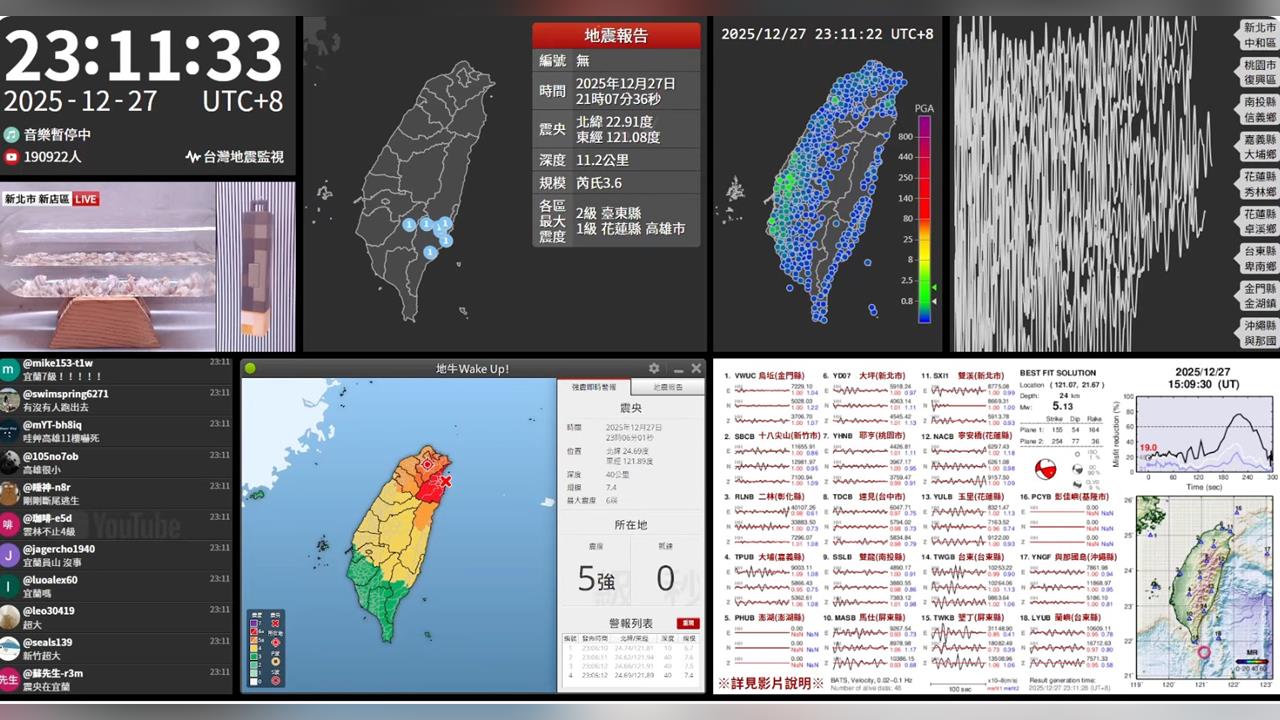Click the S波 icon in the map legend
This screenshot has width=1280, height=720.
click(276, 680)
